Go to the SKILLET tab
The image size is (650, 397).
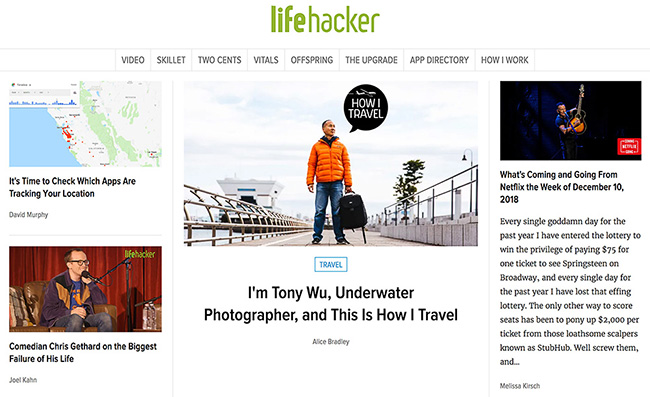(171, 60)
